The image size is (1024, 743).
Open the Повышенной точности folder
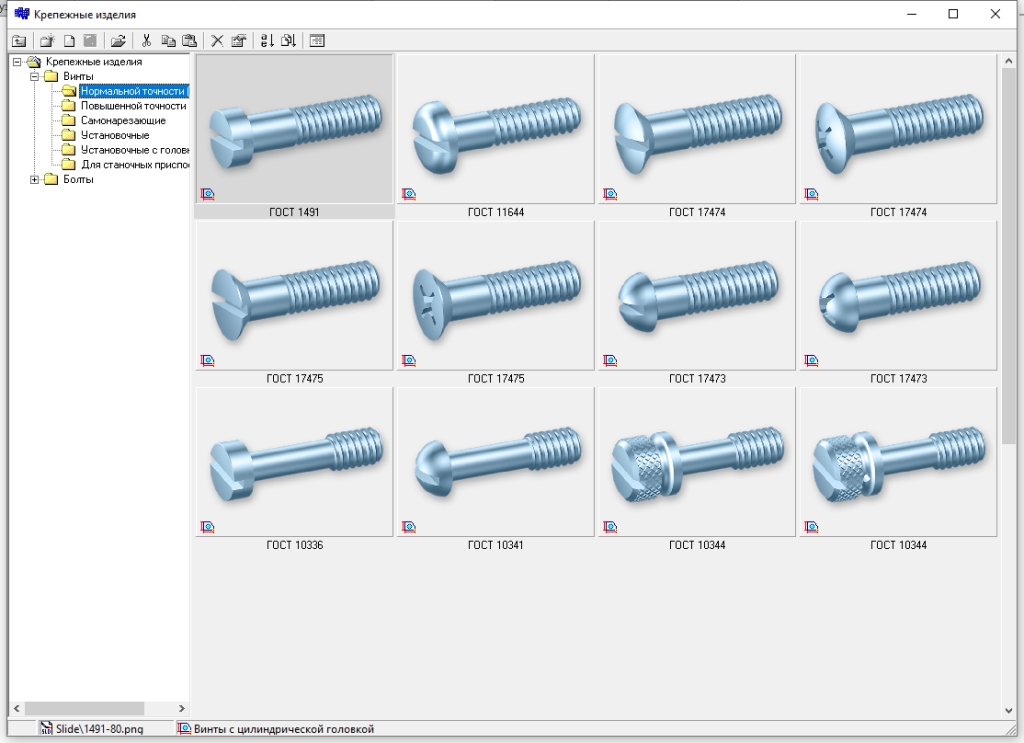point(133,105)
